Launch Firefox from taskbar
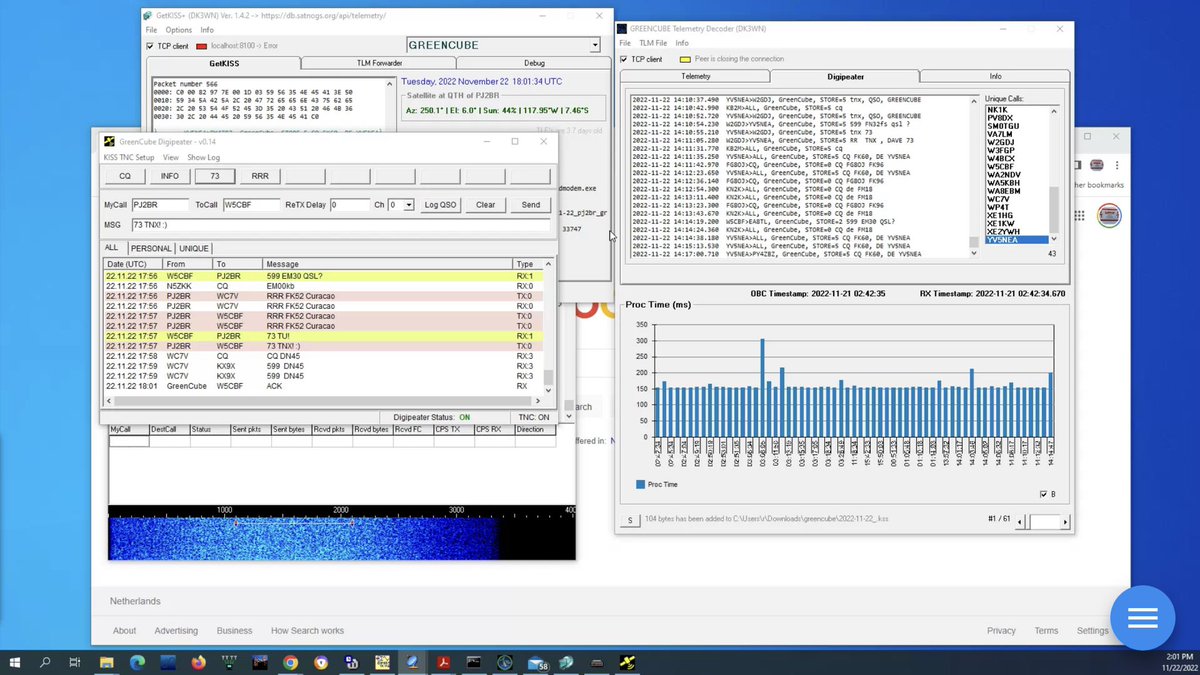Screen dimensions: 1200x675 click(x=198, y=662)
